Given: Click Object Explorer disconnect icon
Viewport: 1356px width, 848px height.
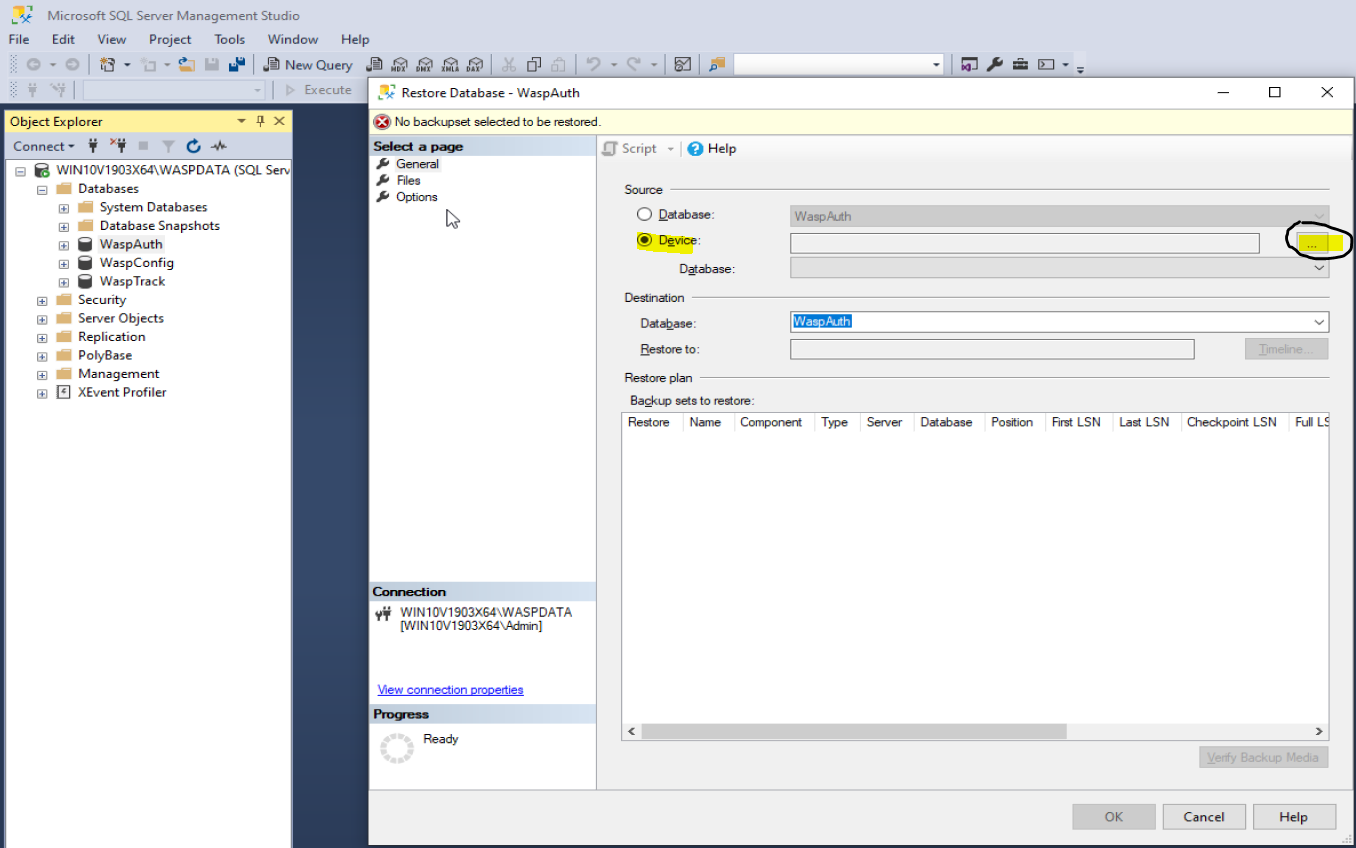Looking at the screenshot, I should pos(118,146).
